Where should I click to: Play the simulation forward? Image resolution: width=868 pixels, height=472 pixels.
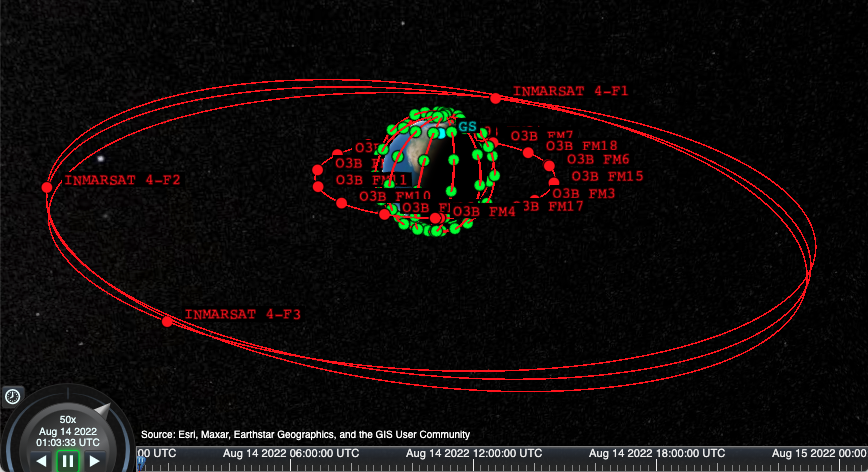pyautogui.click(x=95, y=461)
